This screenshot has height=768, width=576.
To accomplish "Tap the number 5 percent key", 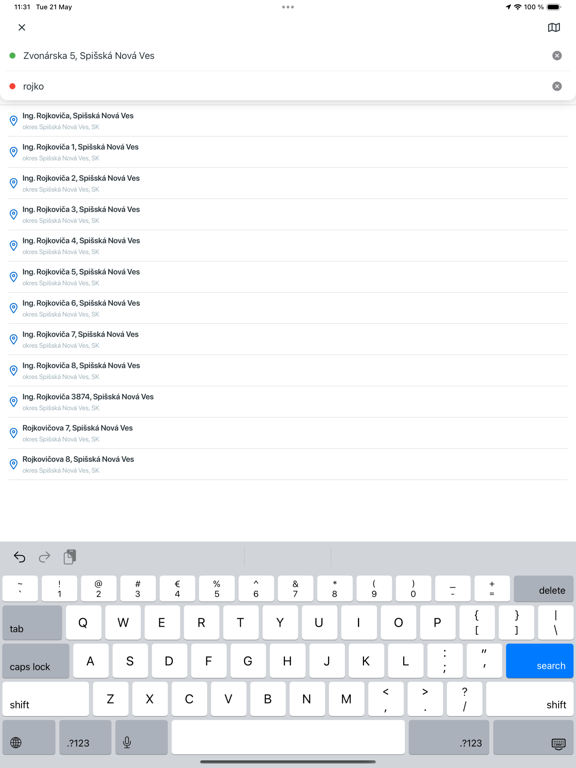I will pyautogui.click(x=216, y=588).
